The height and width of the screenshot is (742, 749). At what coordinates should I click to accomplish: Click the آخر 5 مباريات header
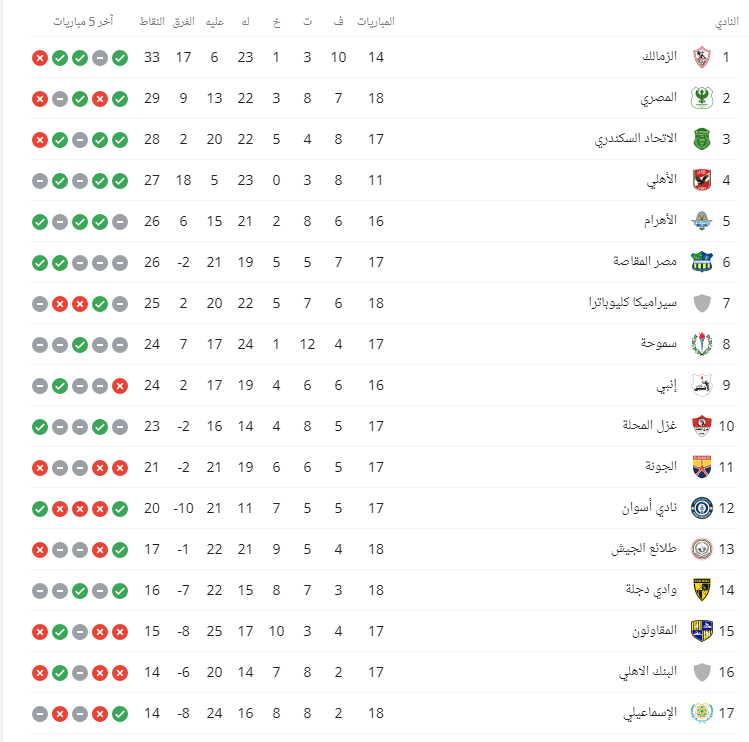(x=83, y=22)
